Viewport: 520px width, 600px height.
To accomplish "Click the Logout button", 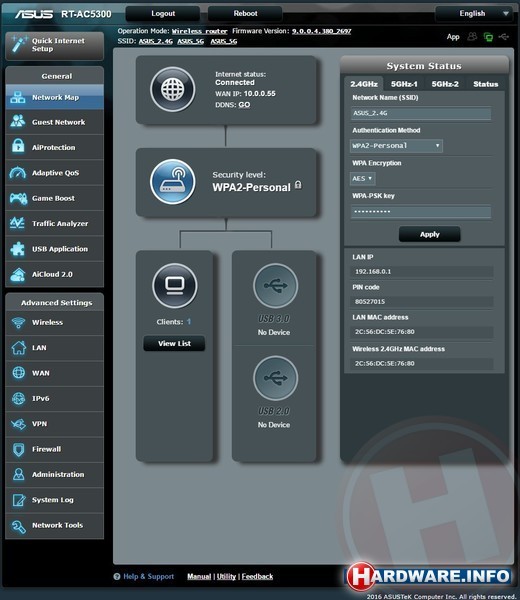I will click(163, 13).
